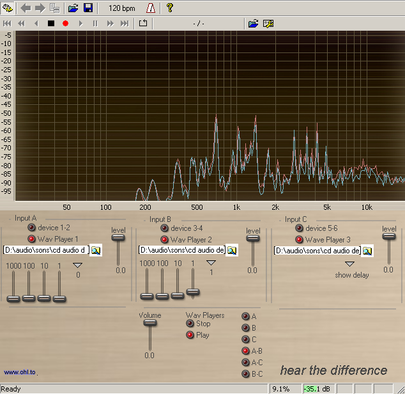Open file with top toolbar folder icon
Screen dimensions: 405x394
73,8
